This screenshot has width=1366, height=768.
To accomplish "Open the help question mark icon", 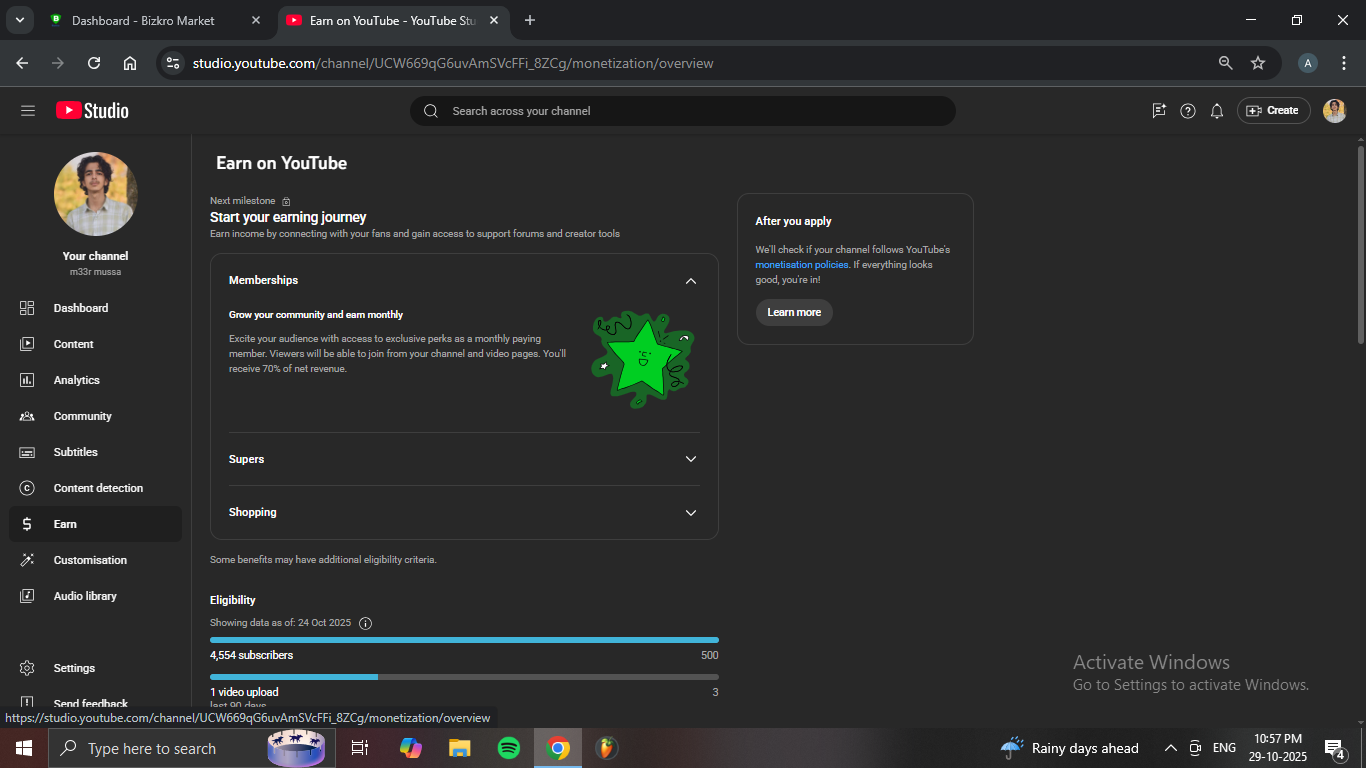I will pos(1188,111).
